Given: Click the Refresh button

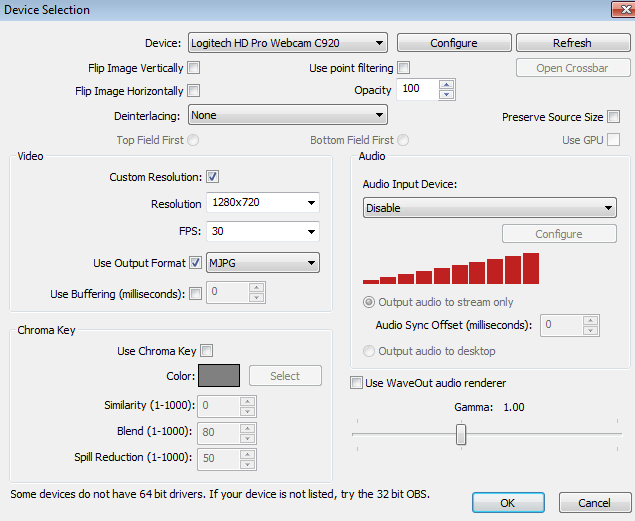Looking at the screenshot, I should tap(572, 43).
